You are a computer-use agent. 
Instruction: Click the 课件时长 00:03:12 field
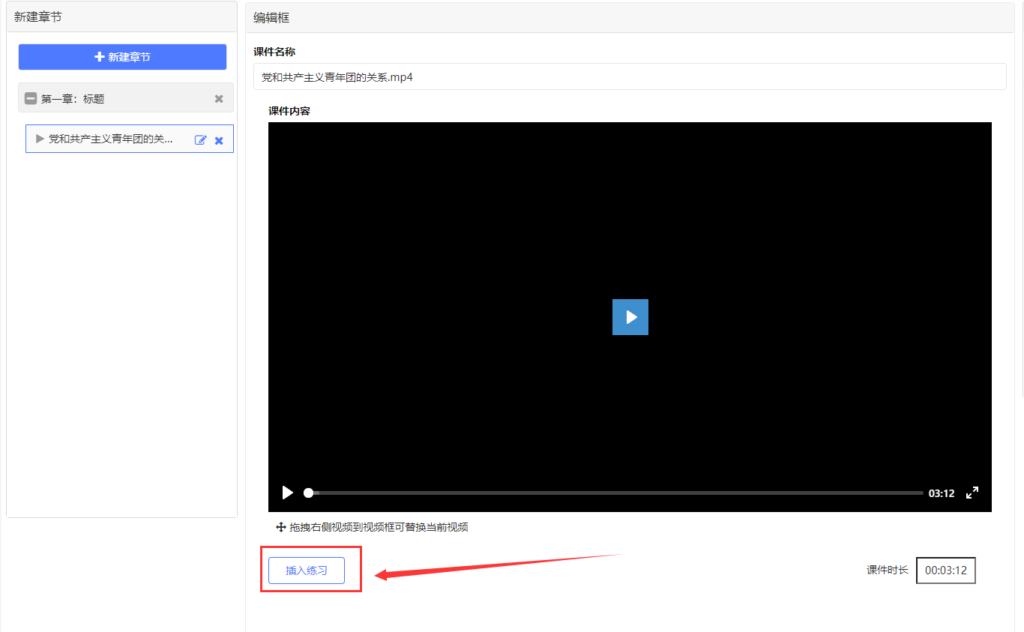point(946,570)
